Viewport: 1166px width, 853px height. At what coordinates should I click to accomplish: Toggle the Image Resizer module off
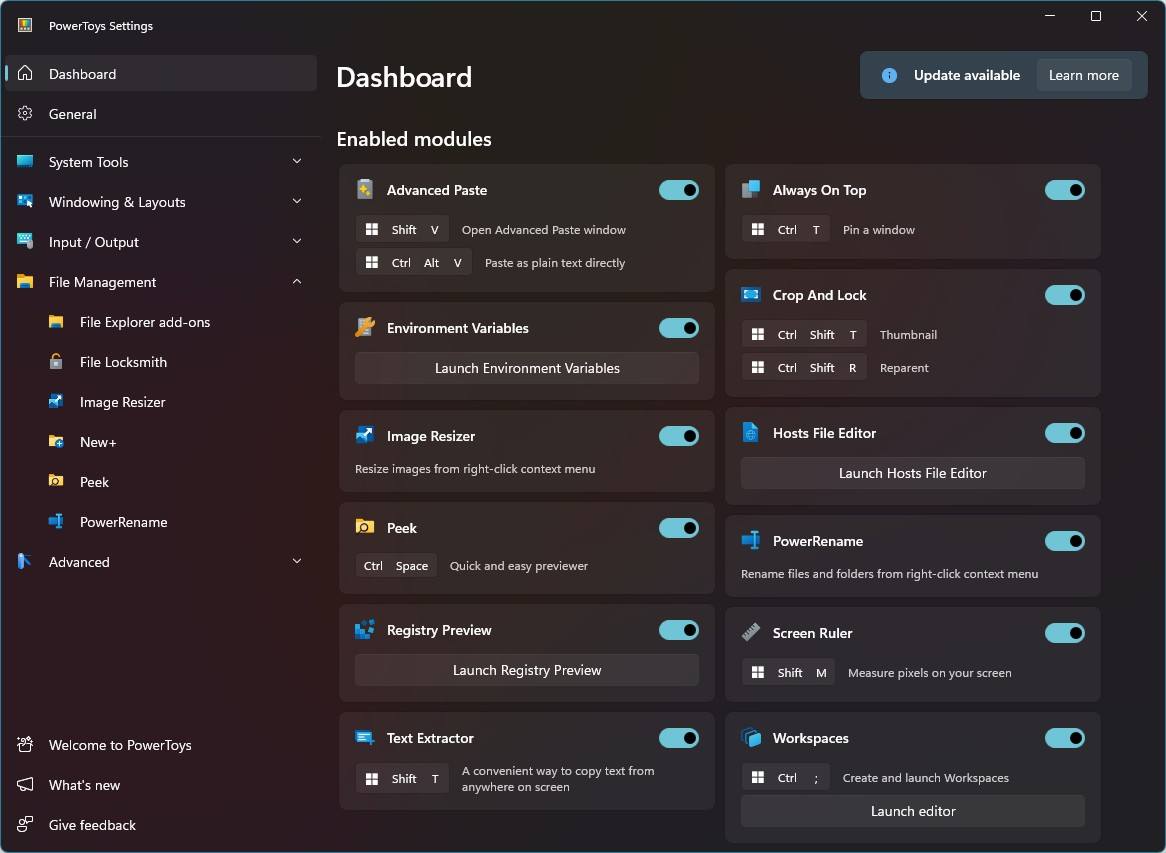(679, 436)
